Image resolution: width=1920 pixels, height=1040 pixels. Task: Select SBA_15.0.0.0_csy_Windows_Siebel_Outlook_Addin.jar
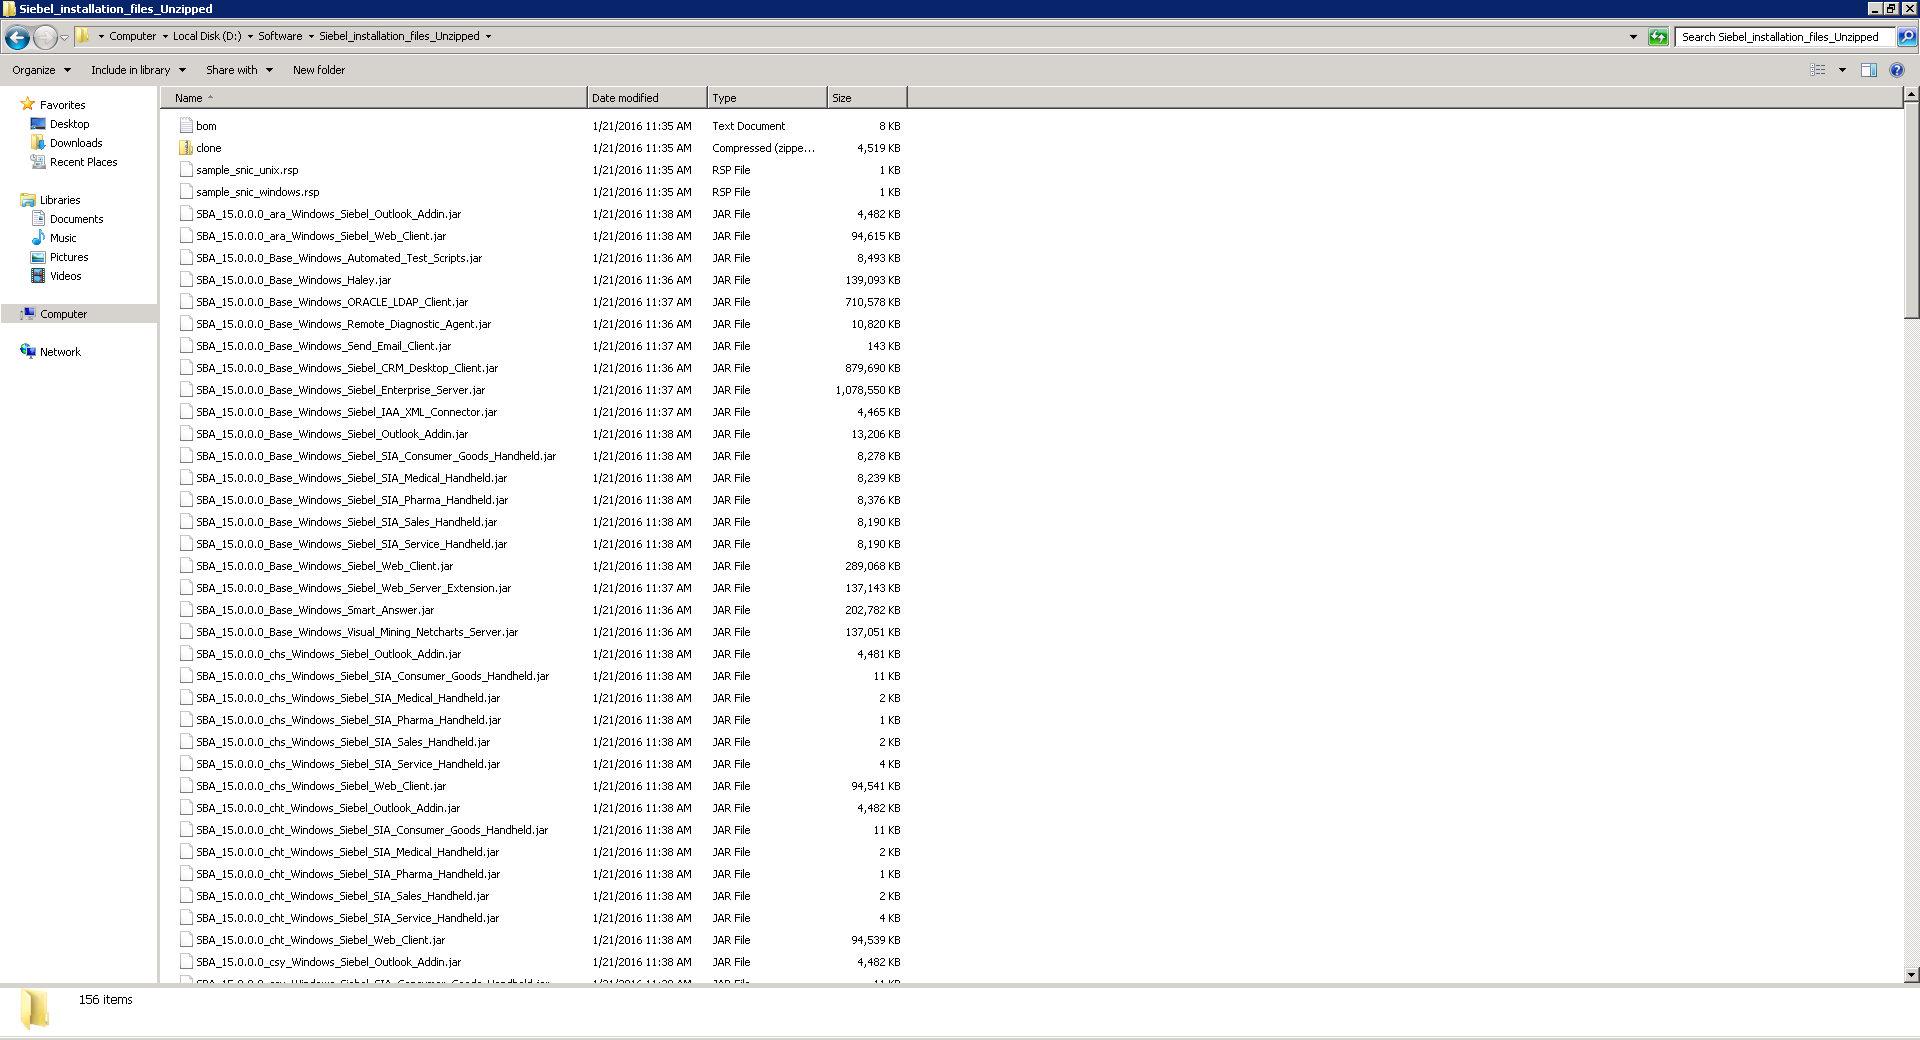pyautogui.click(x=328, y=962)
